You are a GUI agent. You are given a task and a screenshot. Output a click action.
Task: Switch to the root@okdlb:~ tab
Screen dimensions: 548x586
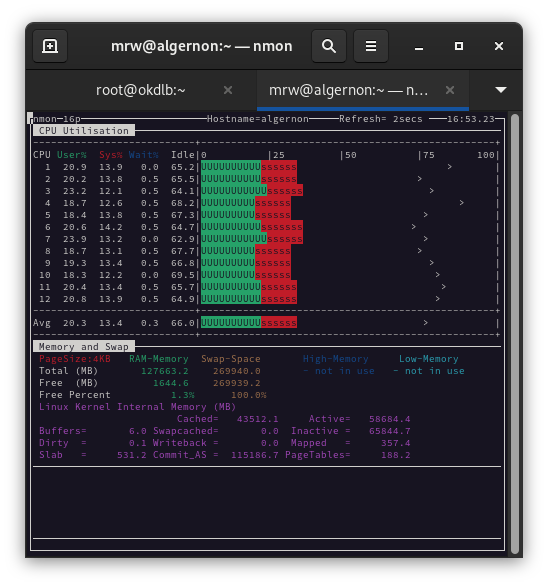[141, 90]
